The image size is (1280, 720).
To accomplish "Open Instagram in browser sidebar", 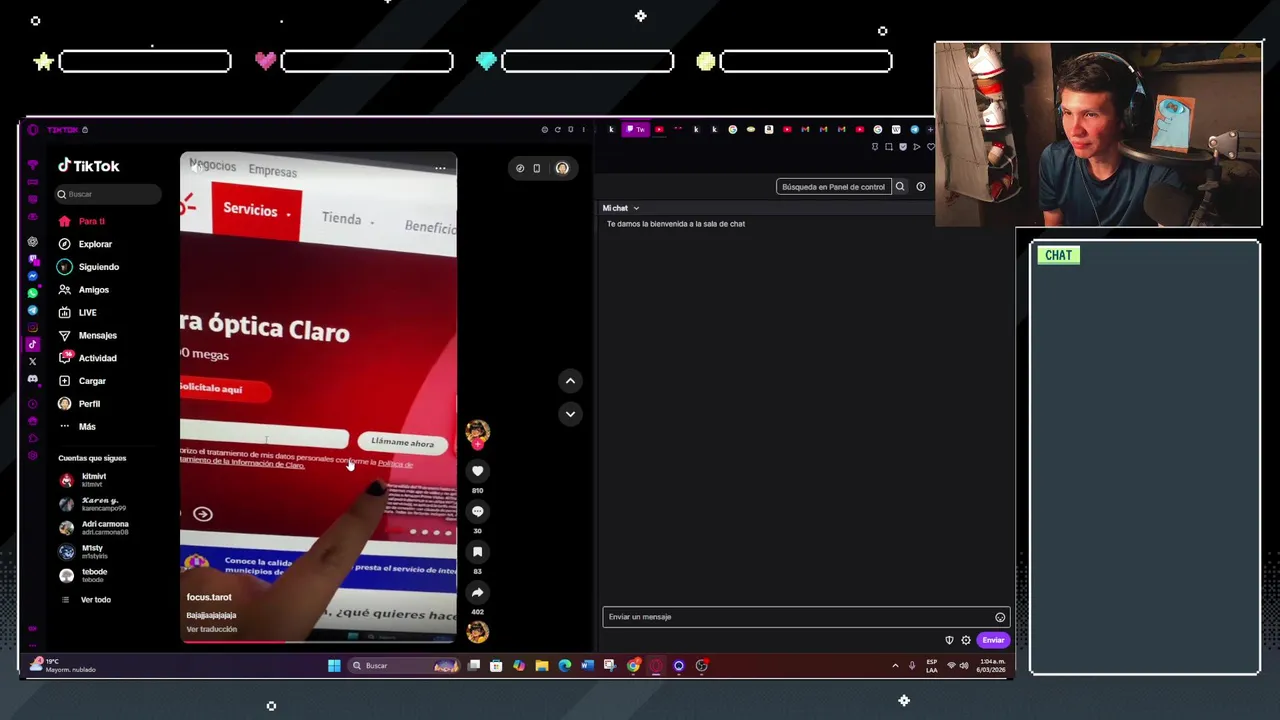I will pyautogui.click(x=32, y=327).
